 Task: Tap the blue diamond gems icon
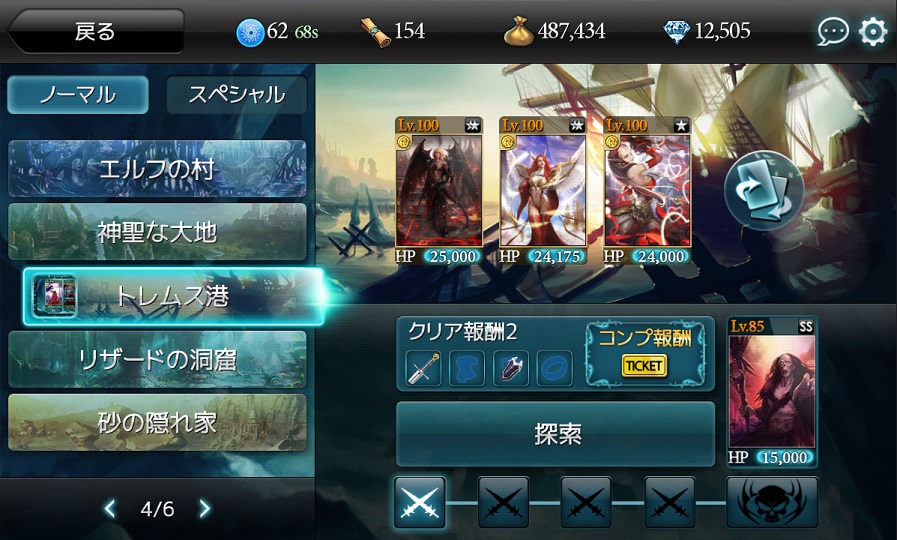[676, 31]
